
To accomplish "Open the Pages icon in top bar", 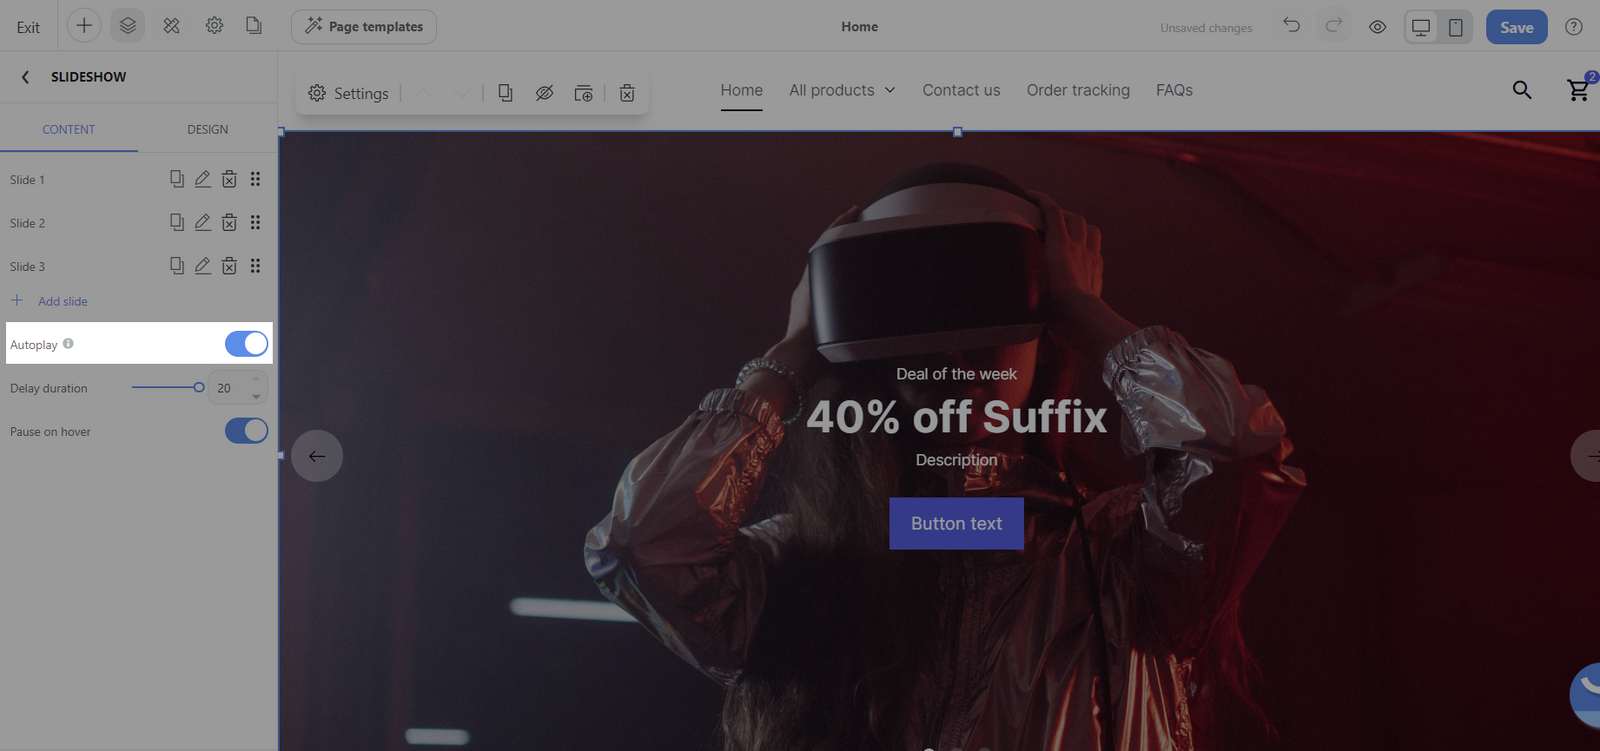I will (x=254, y=26).
